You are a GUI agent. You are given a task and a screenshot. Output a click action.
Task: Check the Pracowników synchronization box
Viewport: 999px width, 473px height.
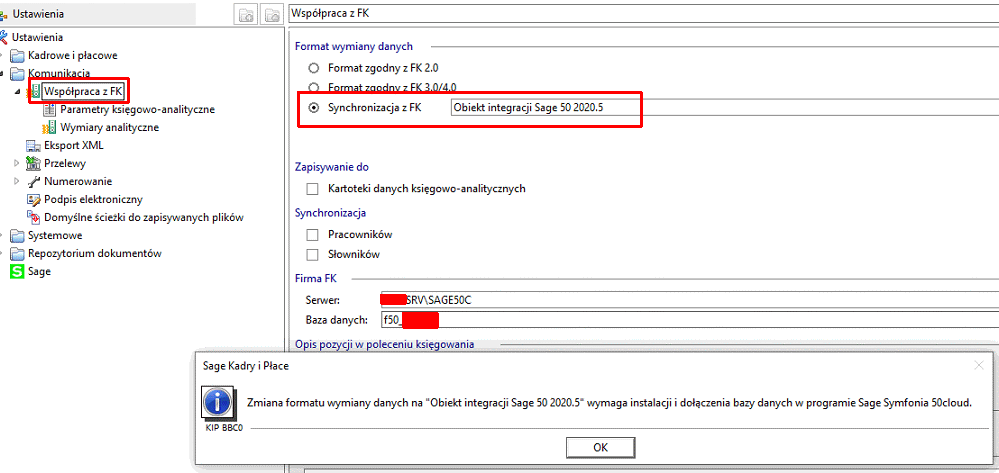coord(313,234)
